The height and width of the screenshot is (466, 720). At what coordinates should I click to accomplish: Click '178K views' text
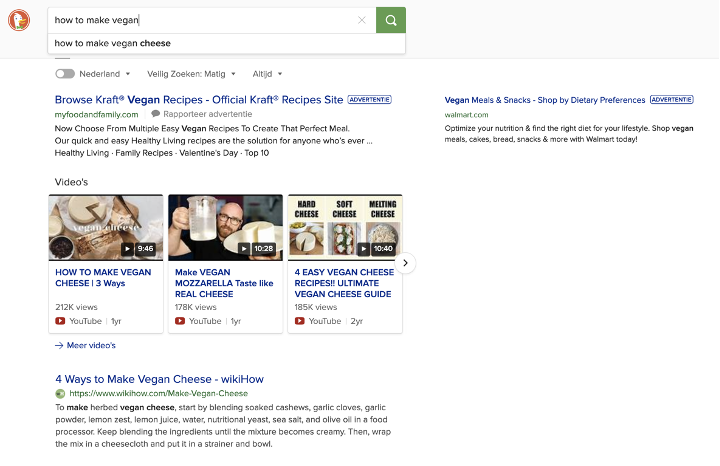196,307
